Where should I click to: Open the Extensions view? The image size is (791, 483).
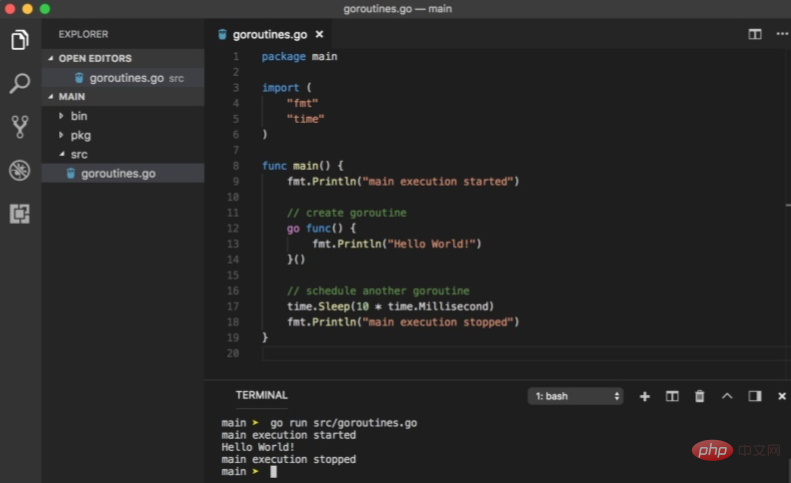(20, 213)
